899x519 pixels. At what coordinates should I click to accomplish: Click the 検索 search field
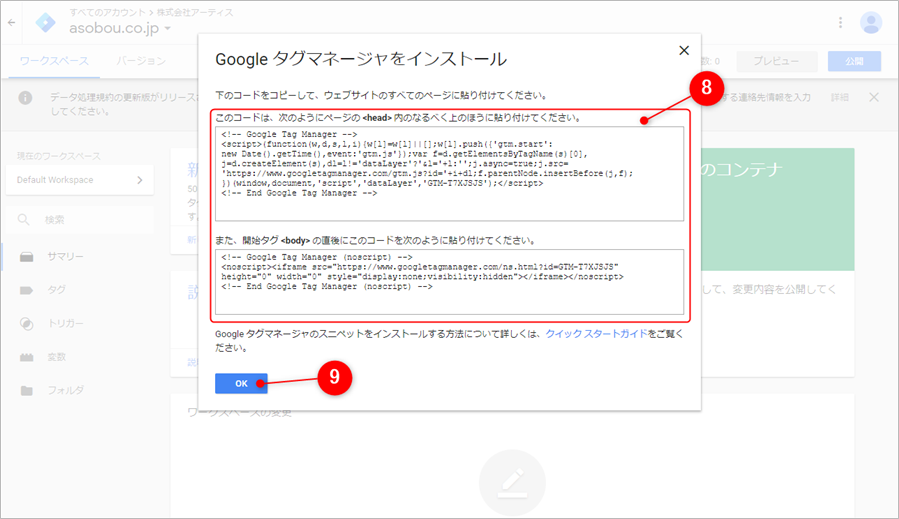80,220
